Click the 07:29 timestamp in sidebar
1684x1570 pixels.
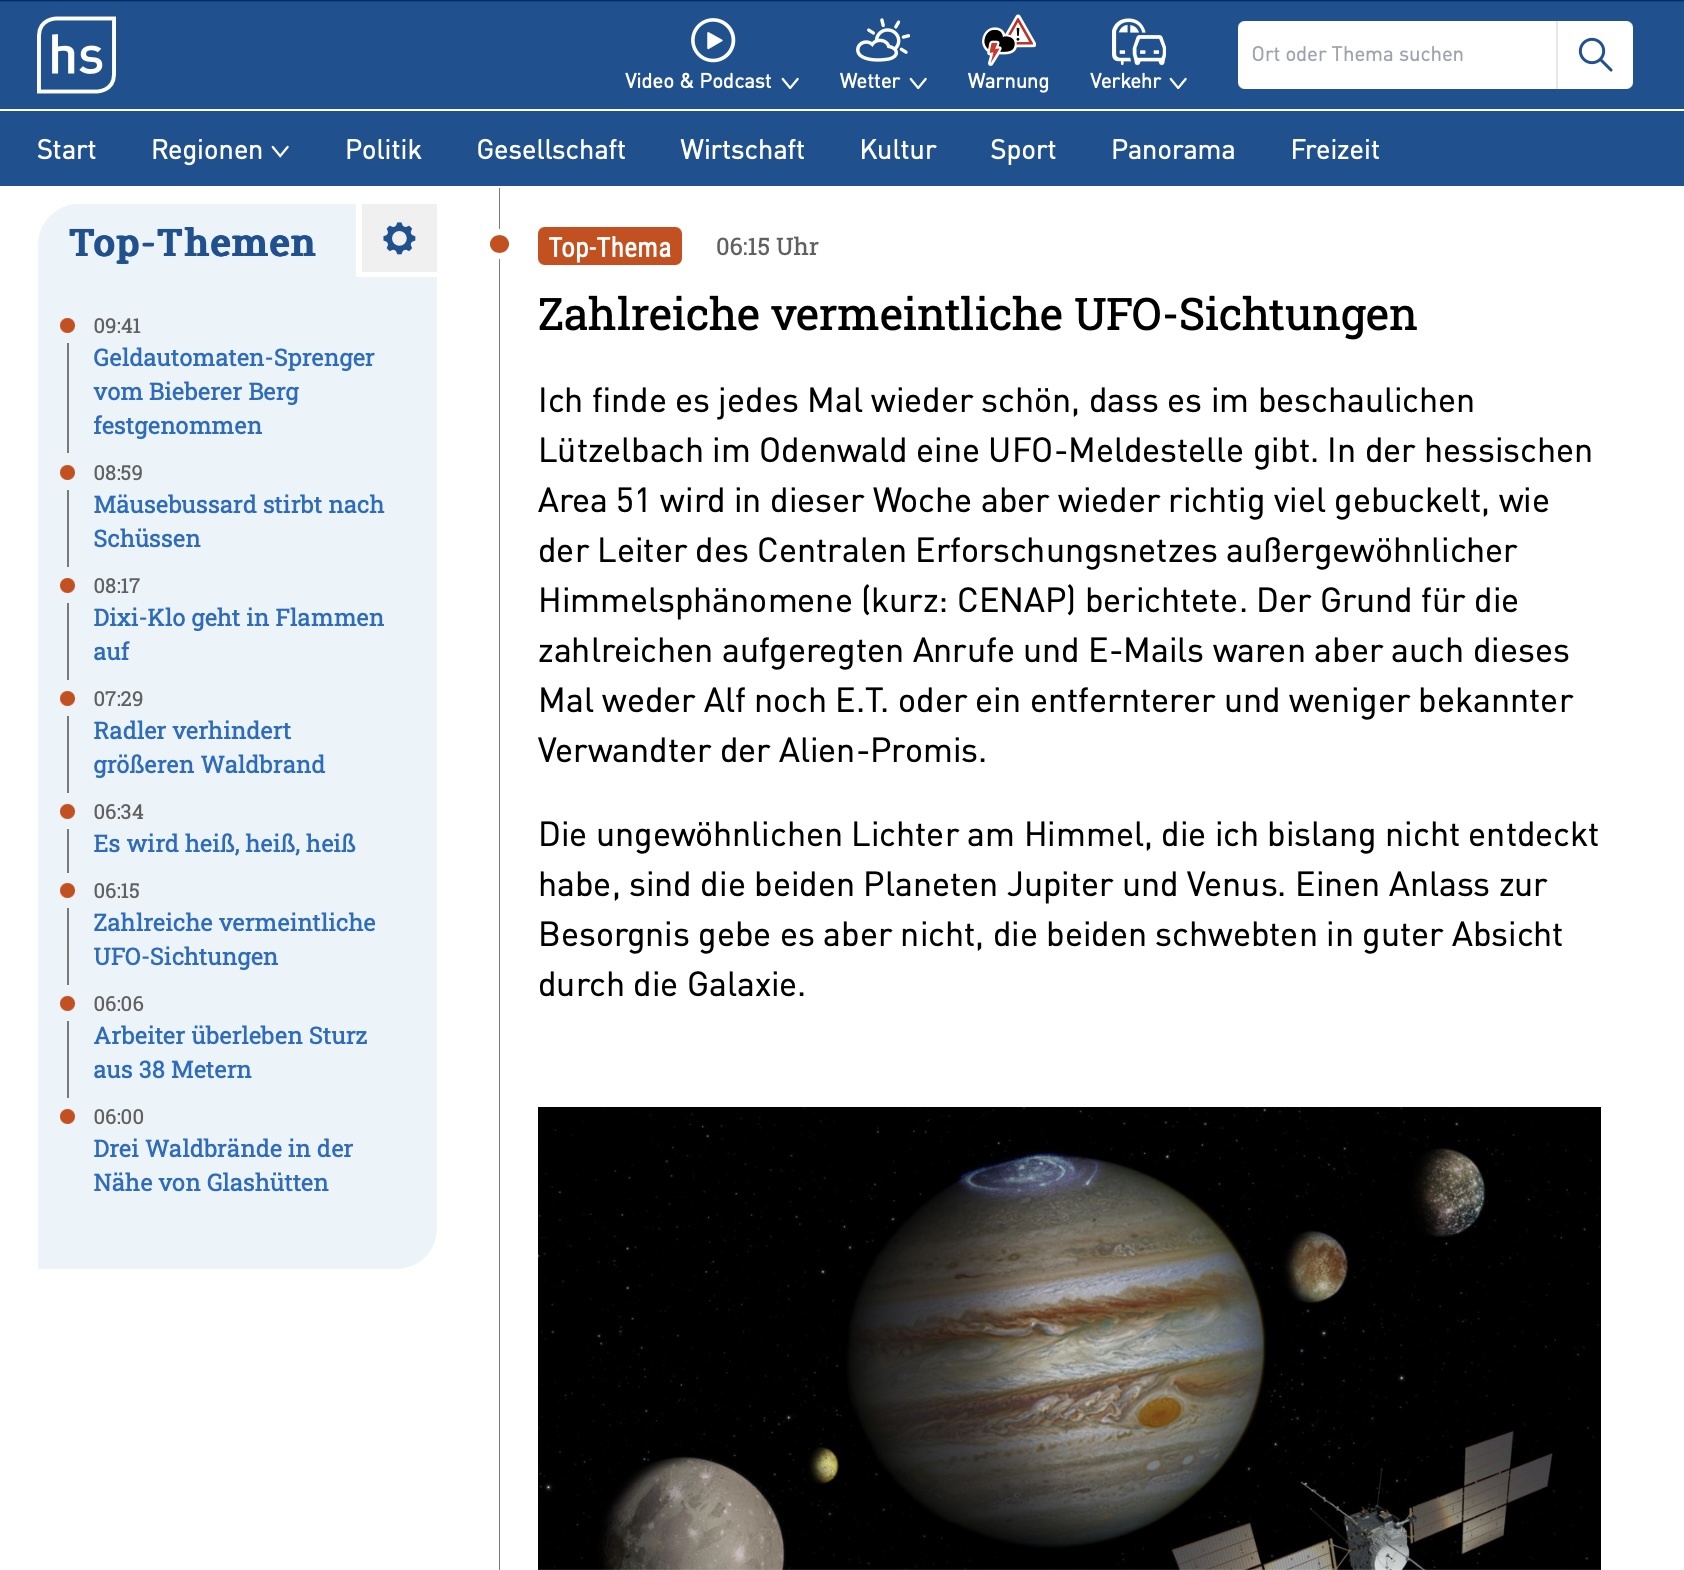118,699
